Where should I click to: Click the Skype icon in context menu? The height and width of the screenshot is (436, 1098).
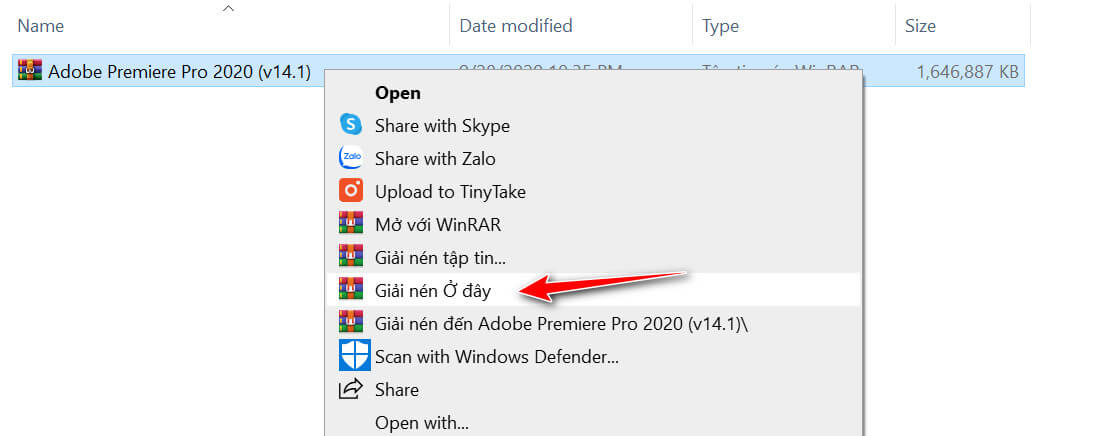(x=351, y=125)
